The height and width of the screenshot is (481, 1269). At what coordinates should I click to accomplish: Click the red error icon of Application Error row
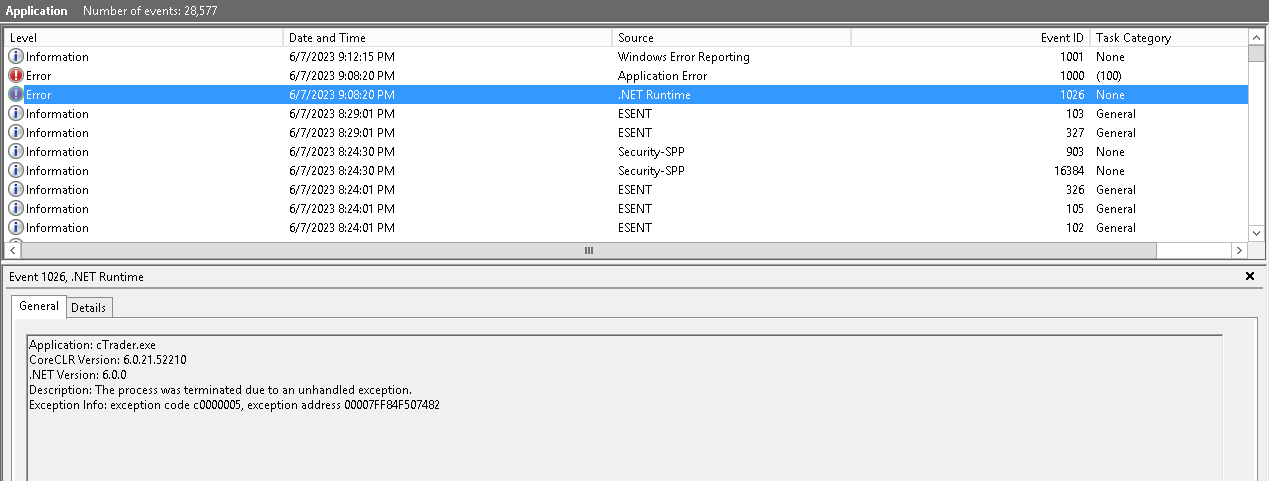[x=16, y=76]
